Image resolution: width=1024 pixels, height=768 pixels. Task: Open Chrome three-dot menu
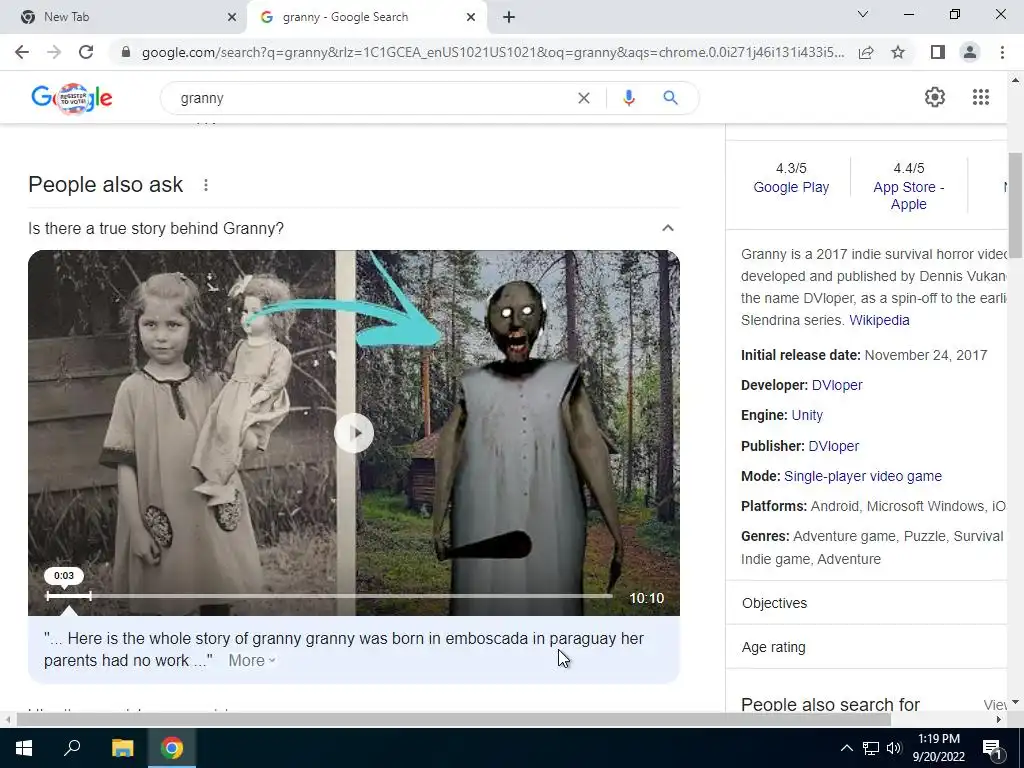coord(1002,52)
